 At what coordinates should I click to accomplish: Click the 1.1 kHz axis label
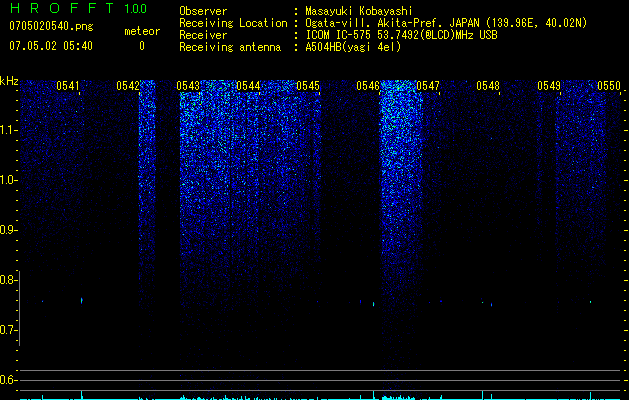[x=9, y=130]
